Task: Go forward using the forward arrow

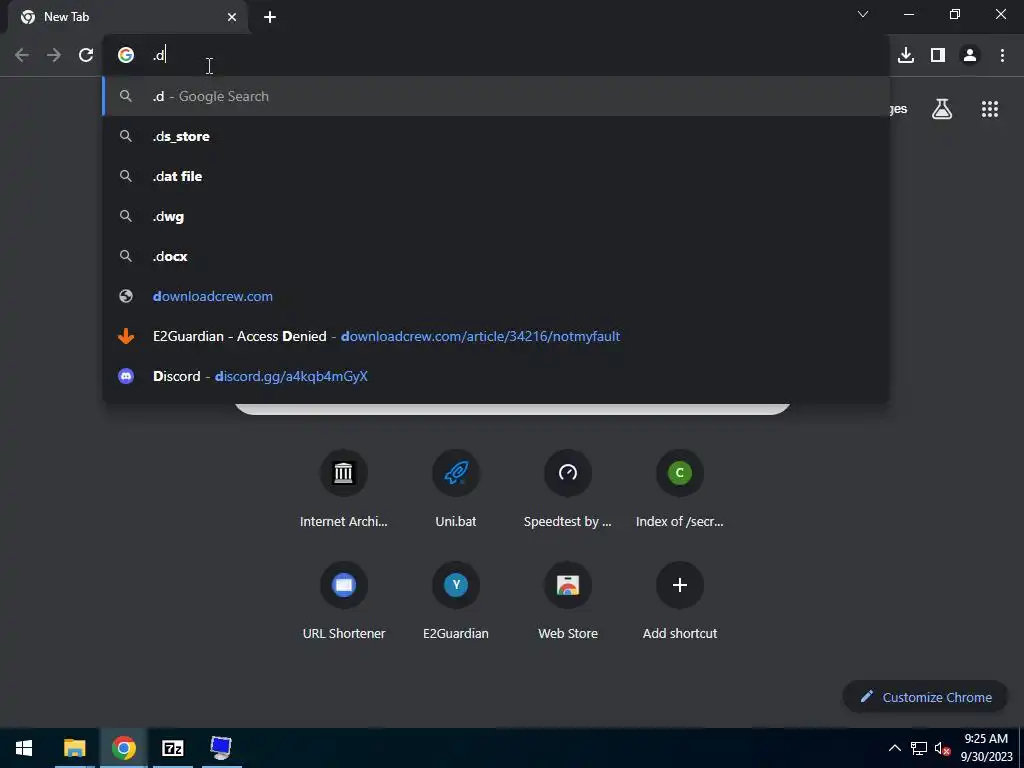Action: point(54,55)
